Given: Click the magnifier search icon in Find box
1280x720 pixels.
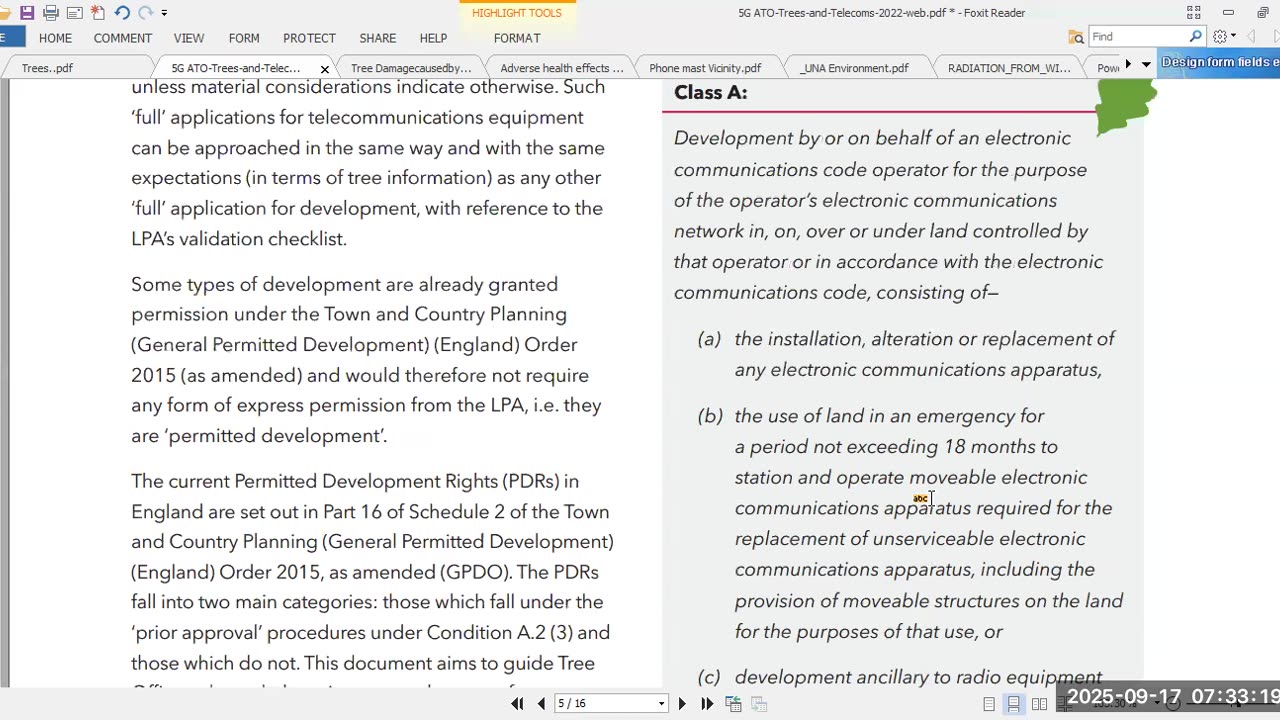Looking at the screenshot, I should 1195,37.
